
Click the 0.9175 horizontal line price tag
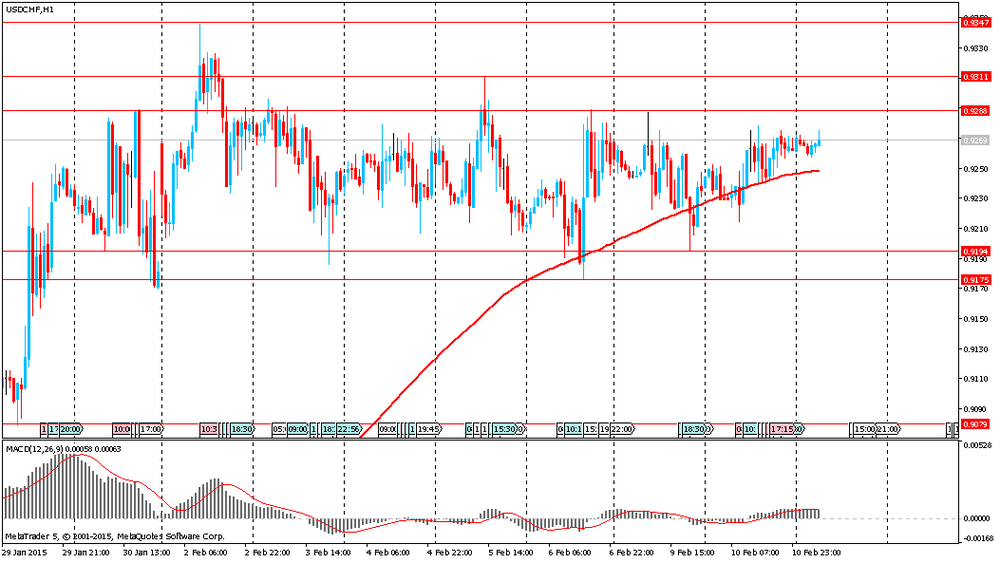click(x=976, y=280)
